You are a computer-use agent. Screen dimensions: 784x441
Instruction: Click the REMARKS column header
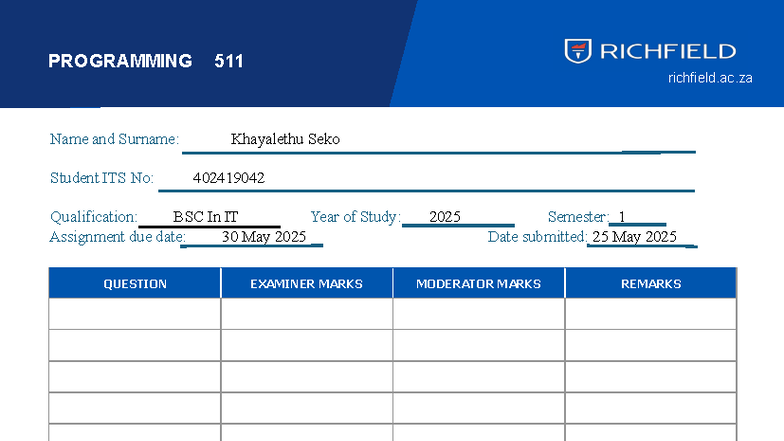(x=651, y=284)
